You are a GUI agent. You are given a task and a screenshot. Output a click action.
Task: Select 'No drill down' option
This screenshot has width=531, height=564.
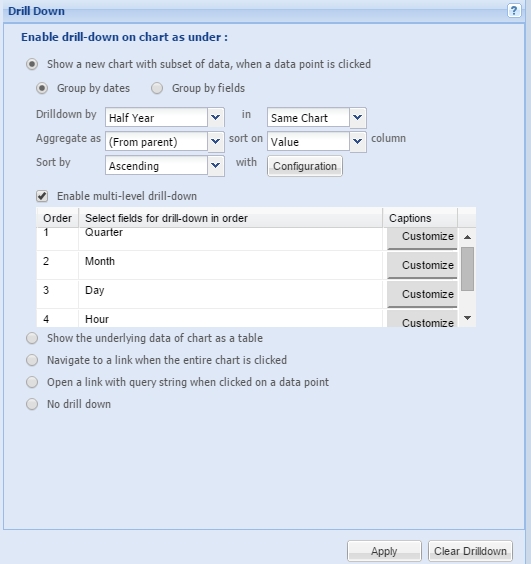pos(32,404)
